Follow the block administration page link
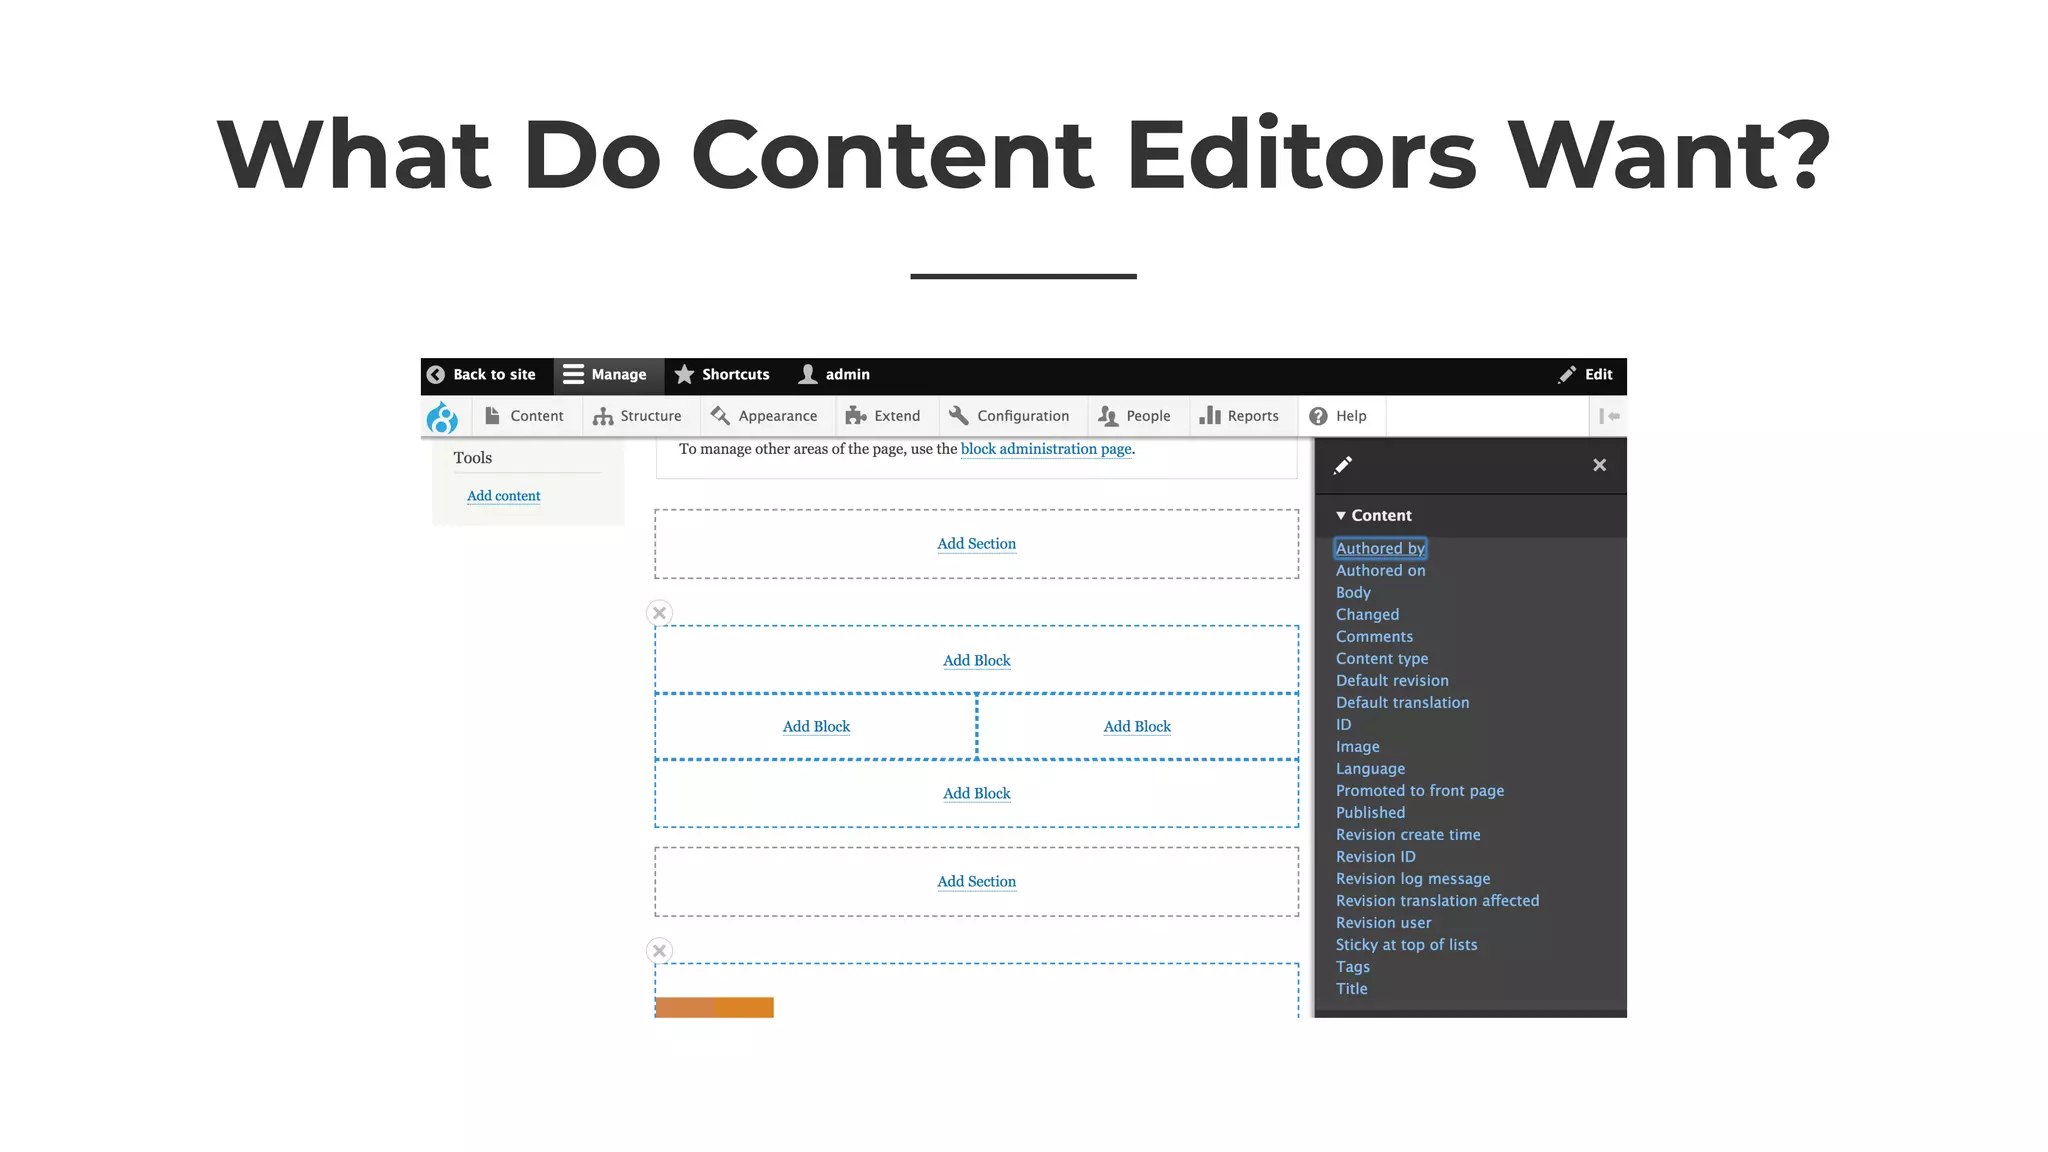This screenshot has height=1152, width=2048. (1046, 449)
